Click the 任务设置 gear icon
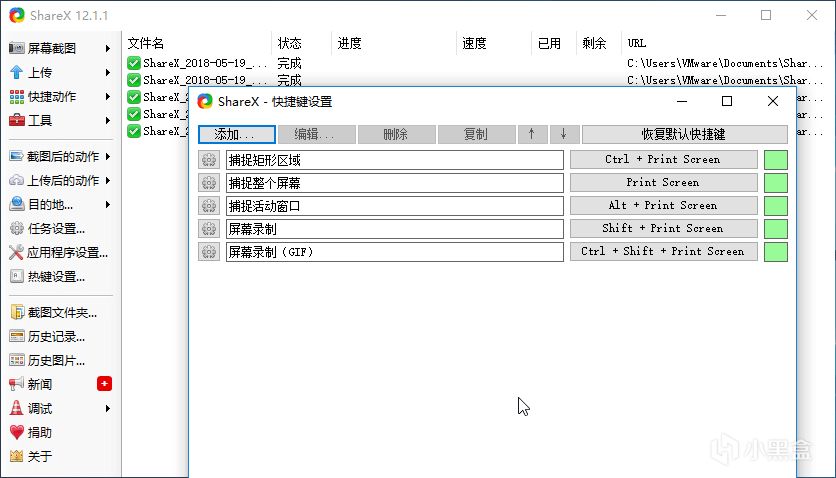 [x=17, y=229]
